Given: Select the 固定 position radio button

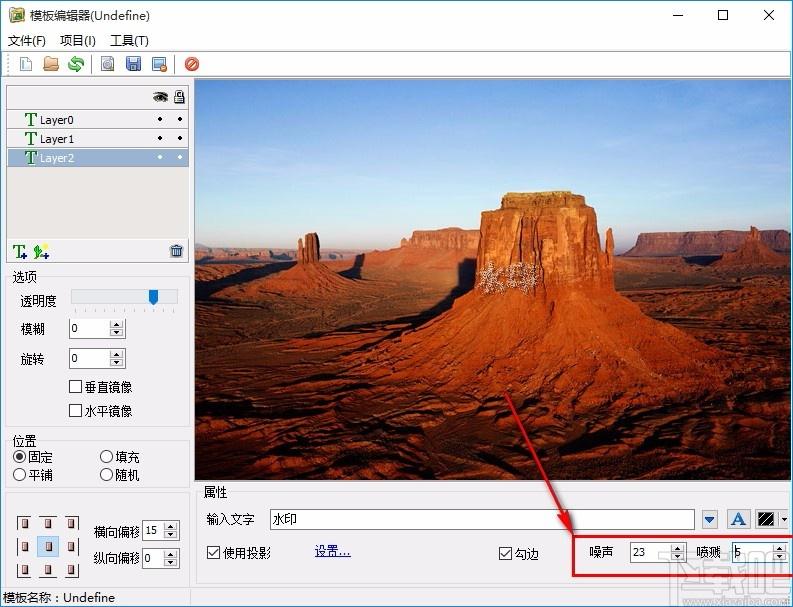Looking at the screenshot, I should point(19,457).
